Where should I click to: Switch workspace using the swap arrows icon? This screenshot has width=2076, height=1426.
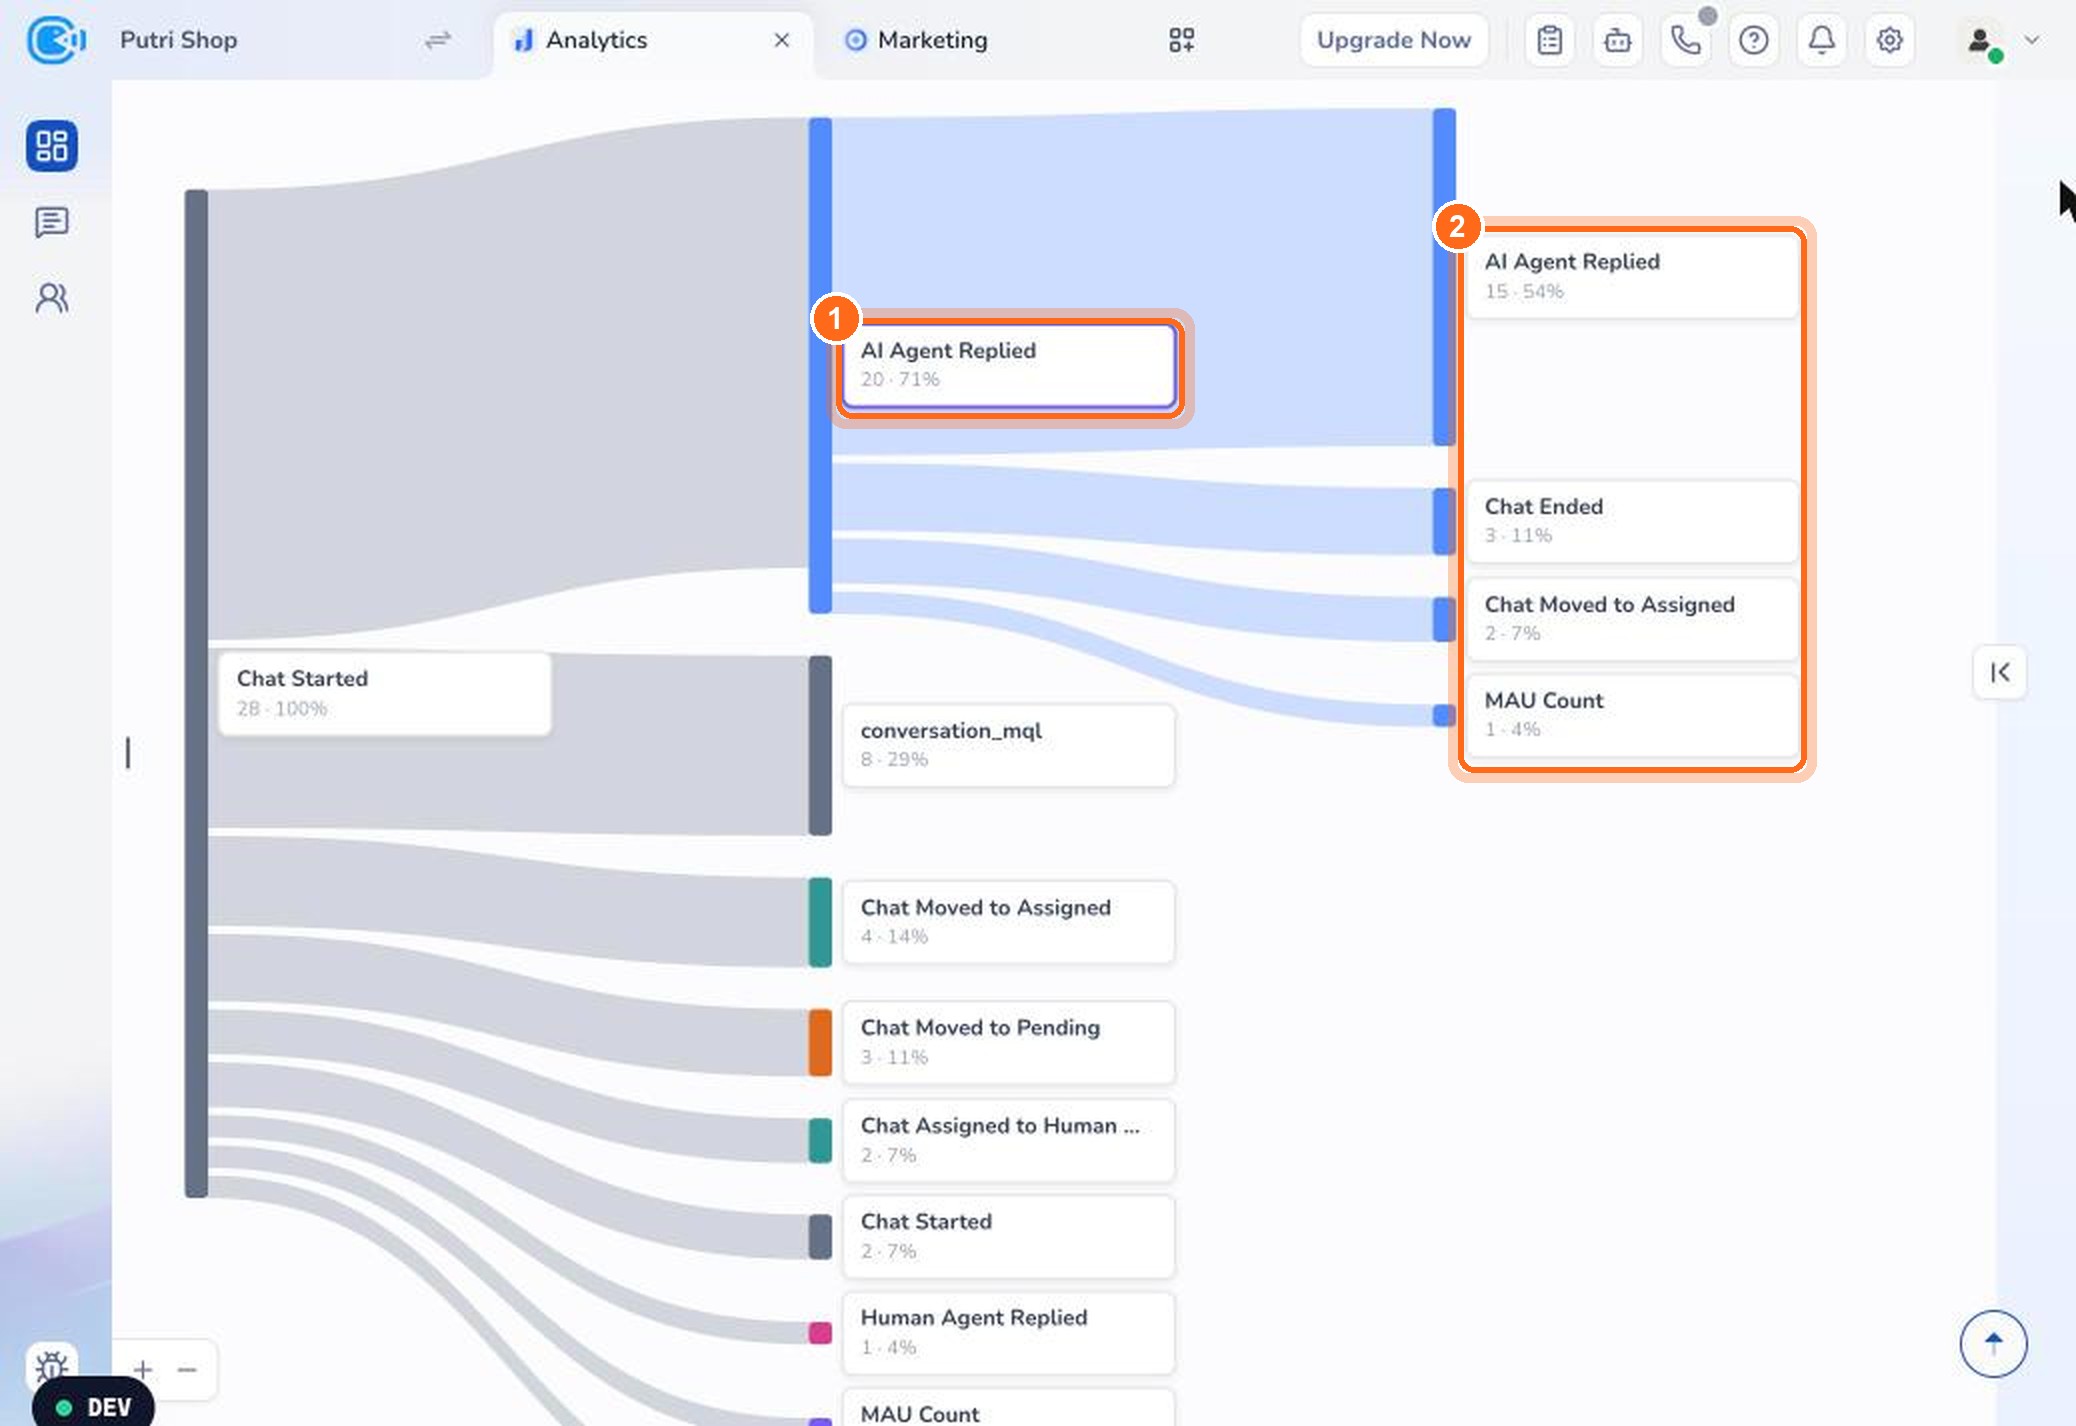(x=438, y=40)
